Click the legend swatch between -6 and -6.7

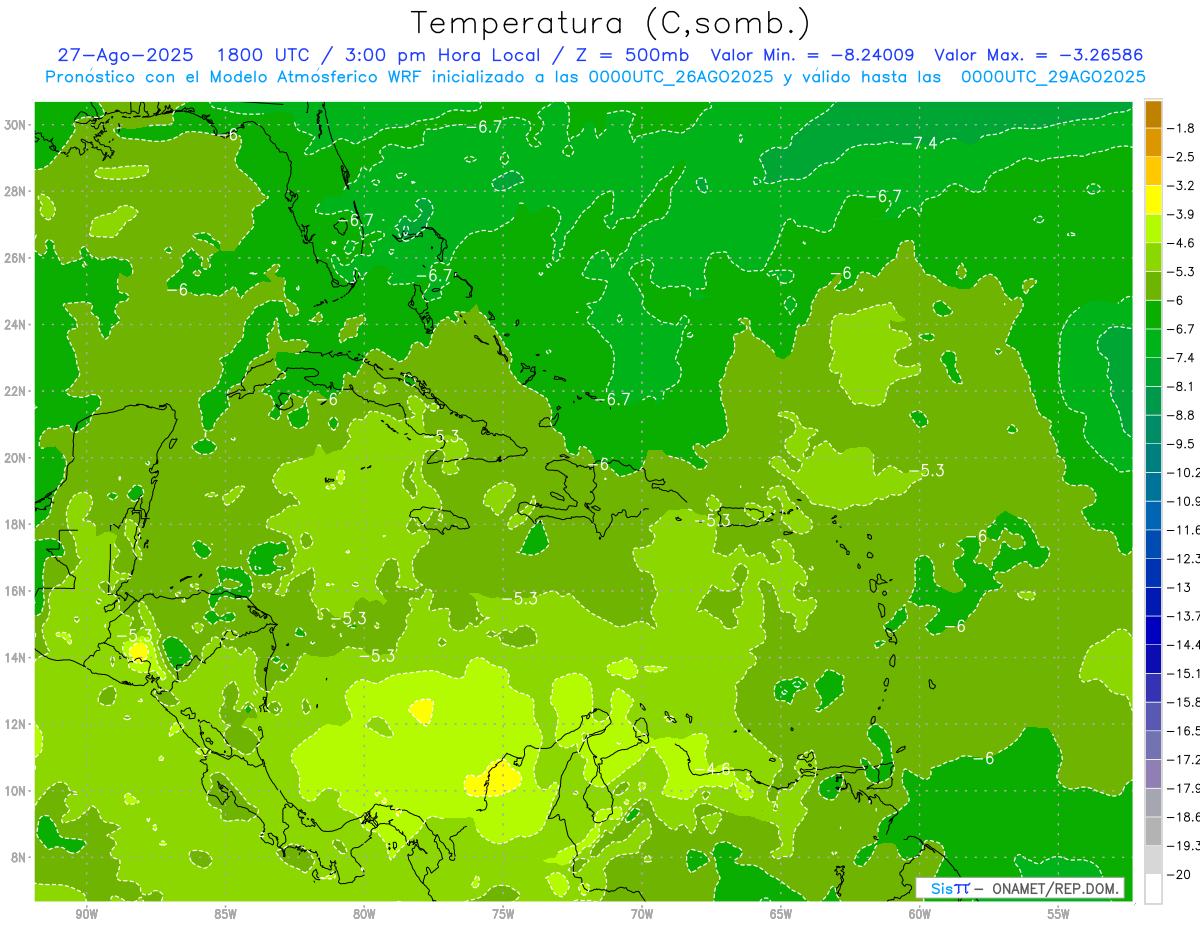pyautogui.click(x=1153, y=314)
